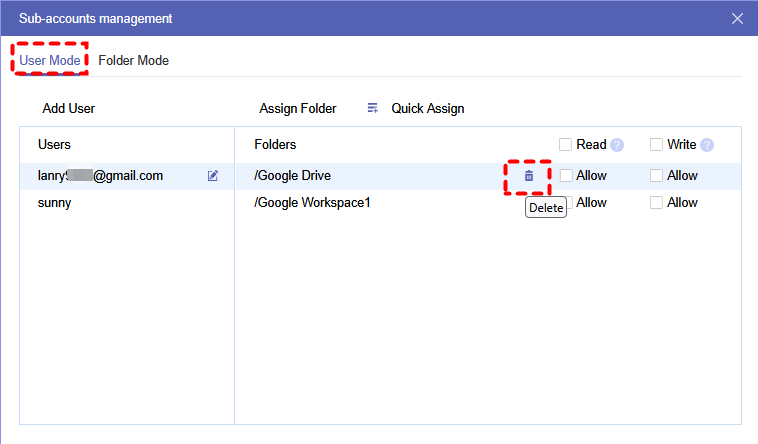This screenshot has height=444, width=758.
Task: Open the Read permission help icon
Action: 617,145
